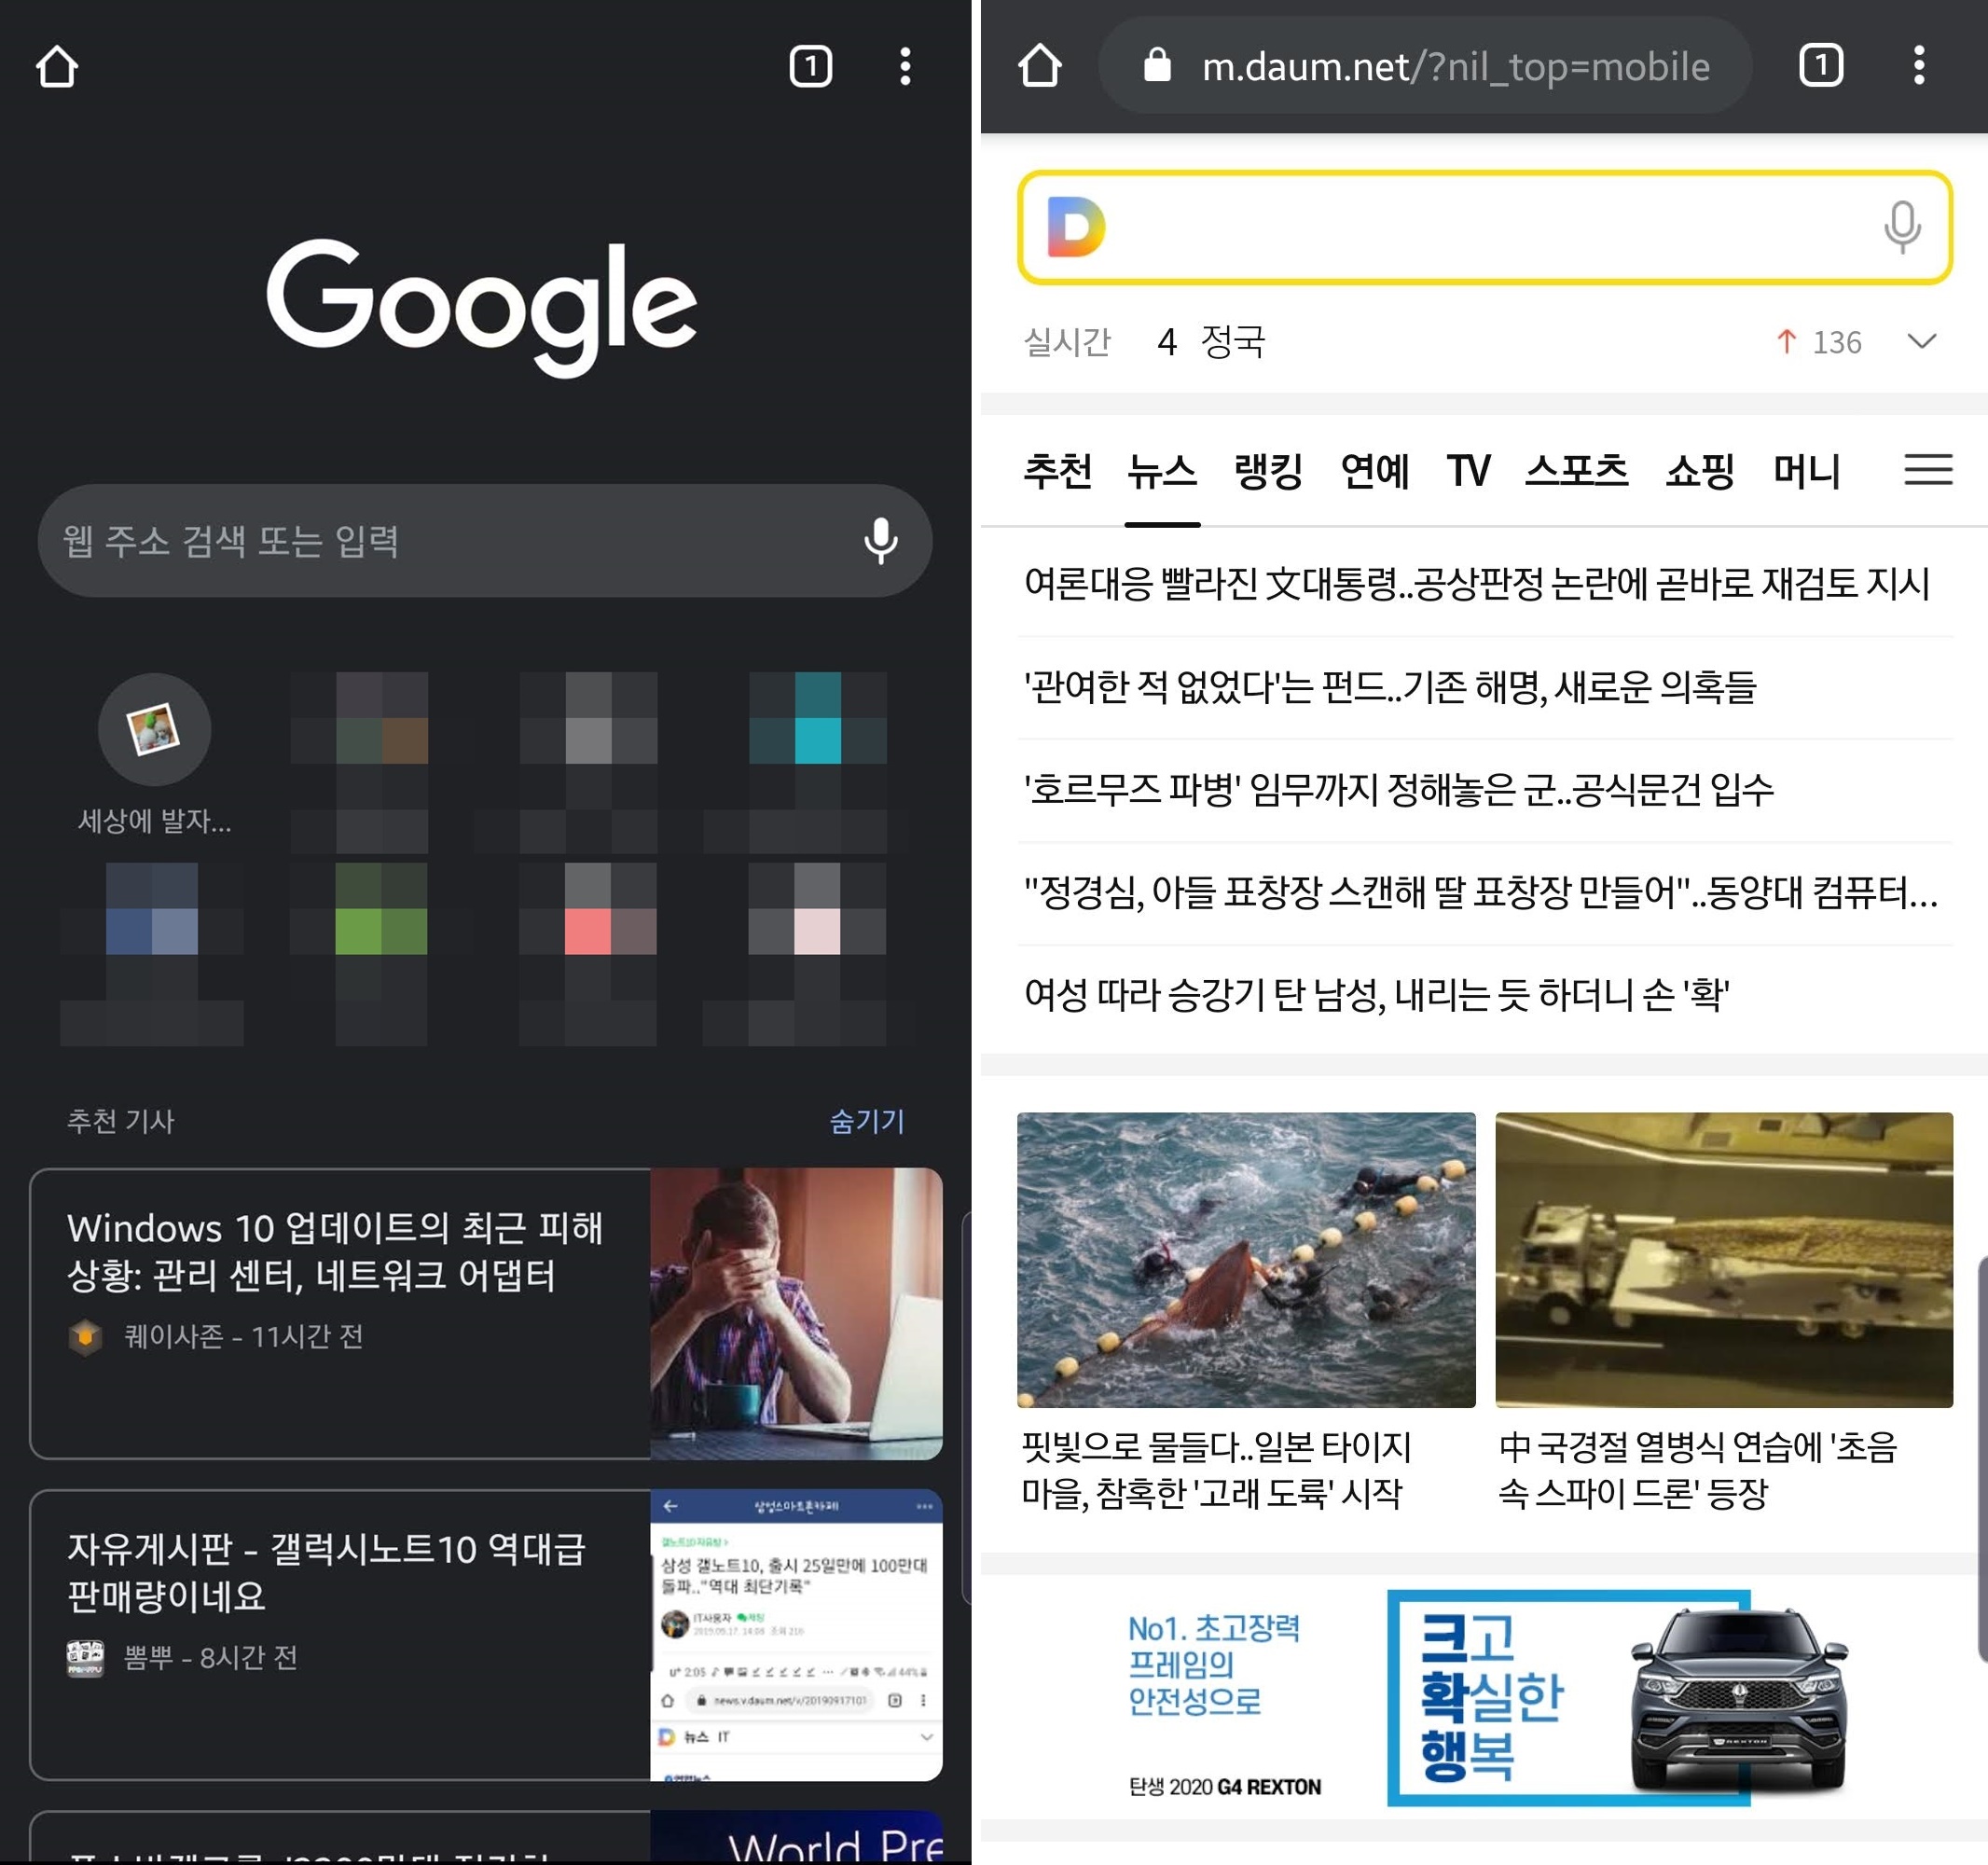The height and width of the screenshot is (1865, 1988).
Task: Expand the real-time trending keyword list
Action: [1921, 342]
